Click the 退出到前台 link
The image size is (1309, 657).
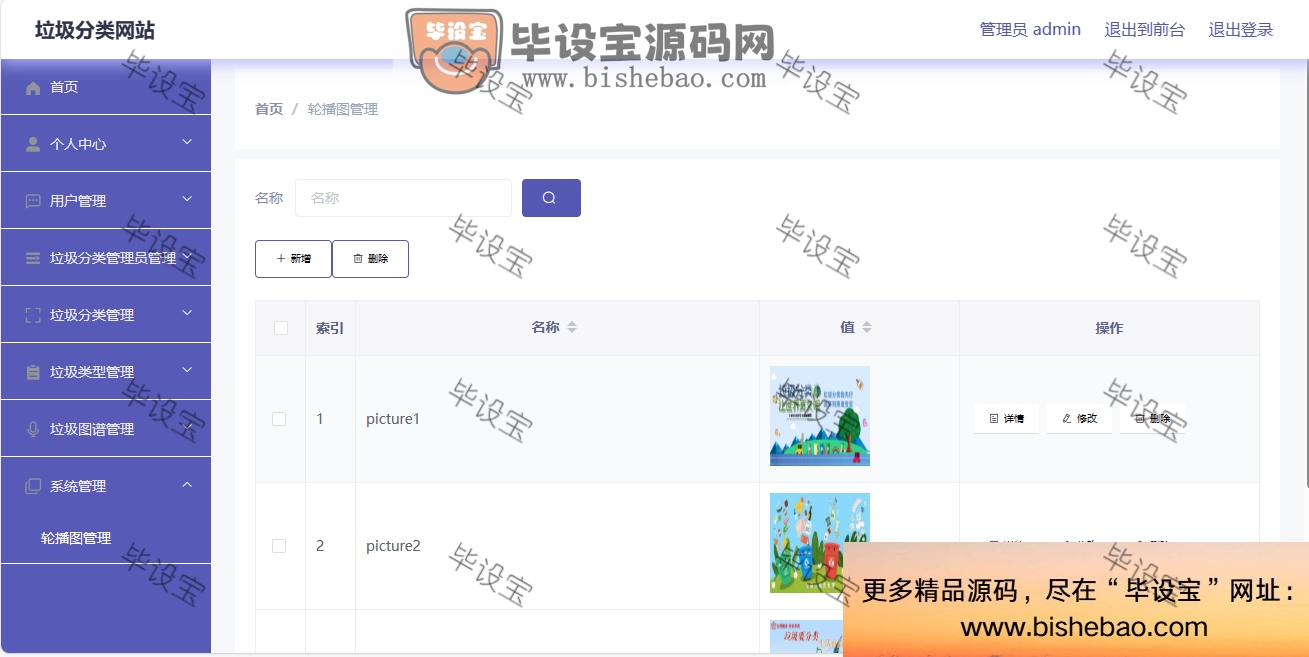(x=1144, y=30)
